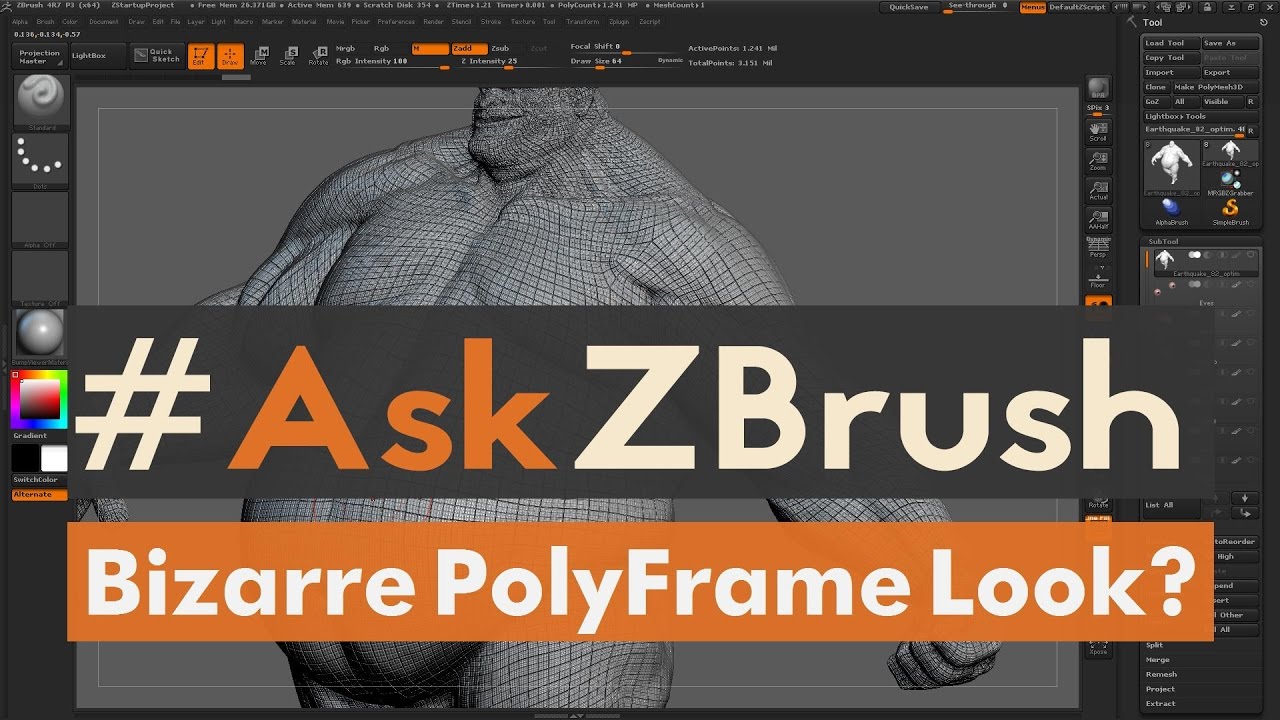This screenshot has width=1280, height=720.
Task: Enable AAHalf antialiased view icon
Action: (1098, 220)
